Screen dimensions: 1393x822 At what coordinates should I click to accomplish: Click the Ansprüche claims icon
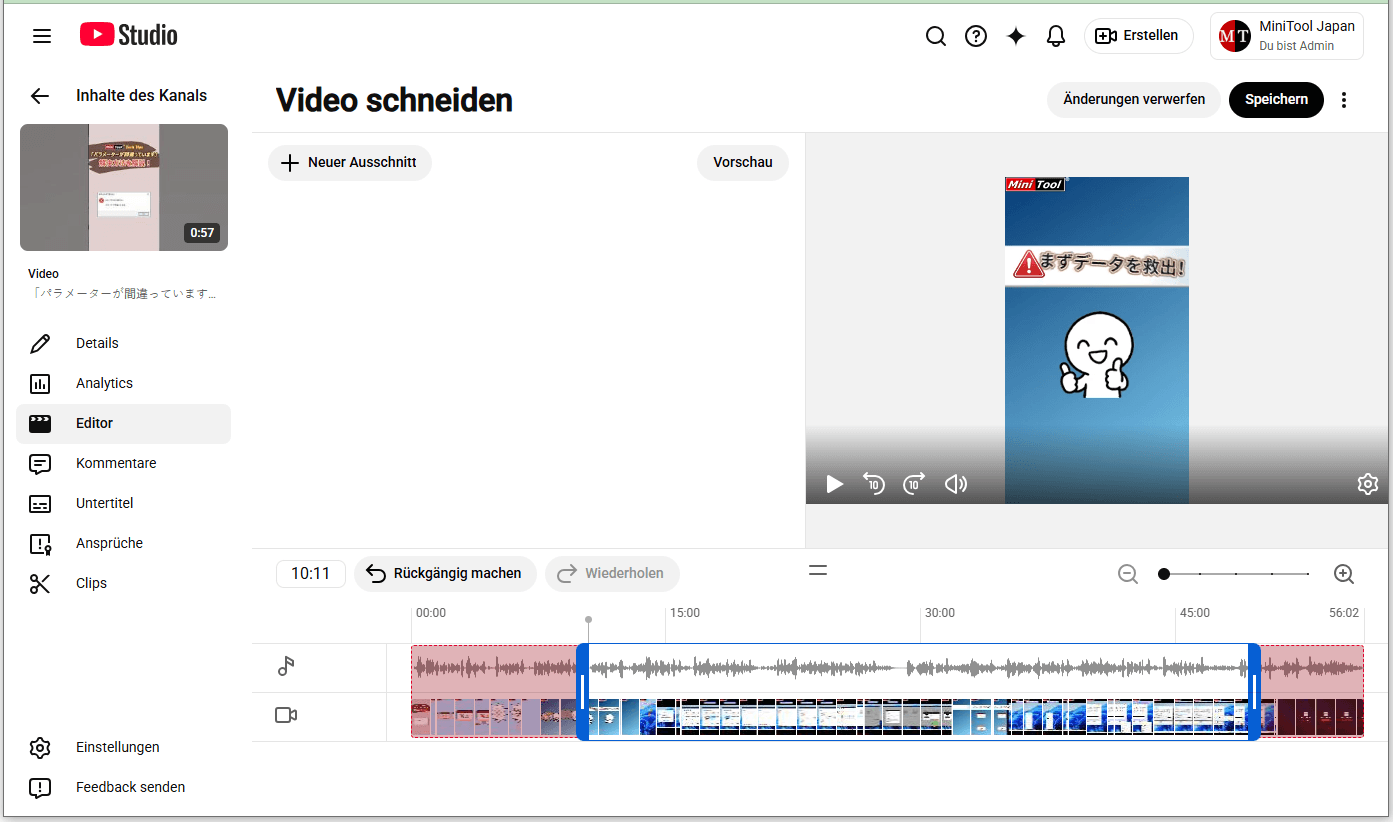(40, 544)
